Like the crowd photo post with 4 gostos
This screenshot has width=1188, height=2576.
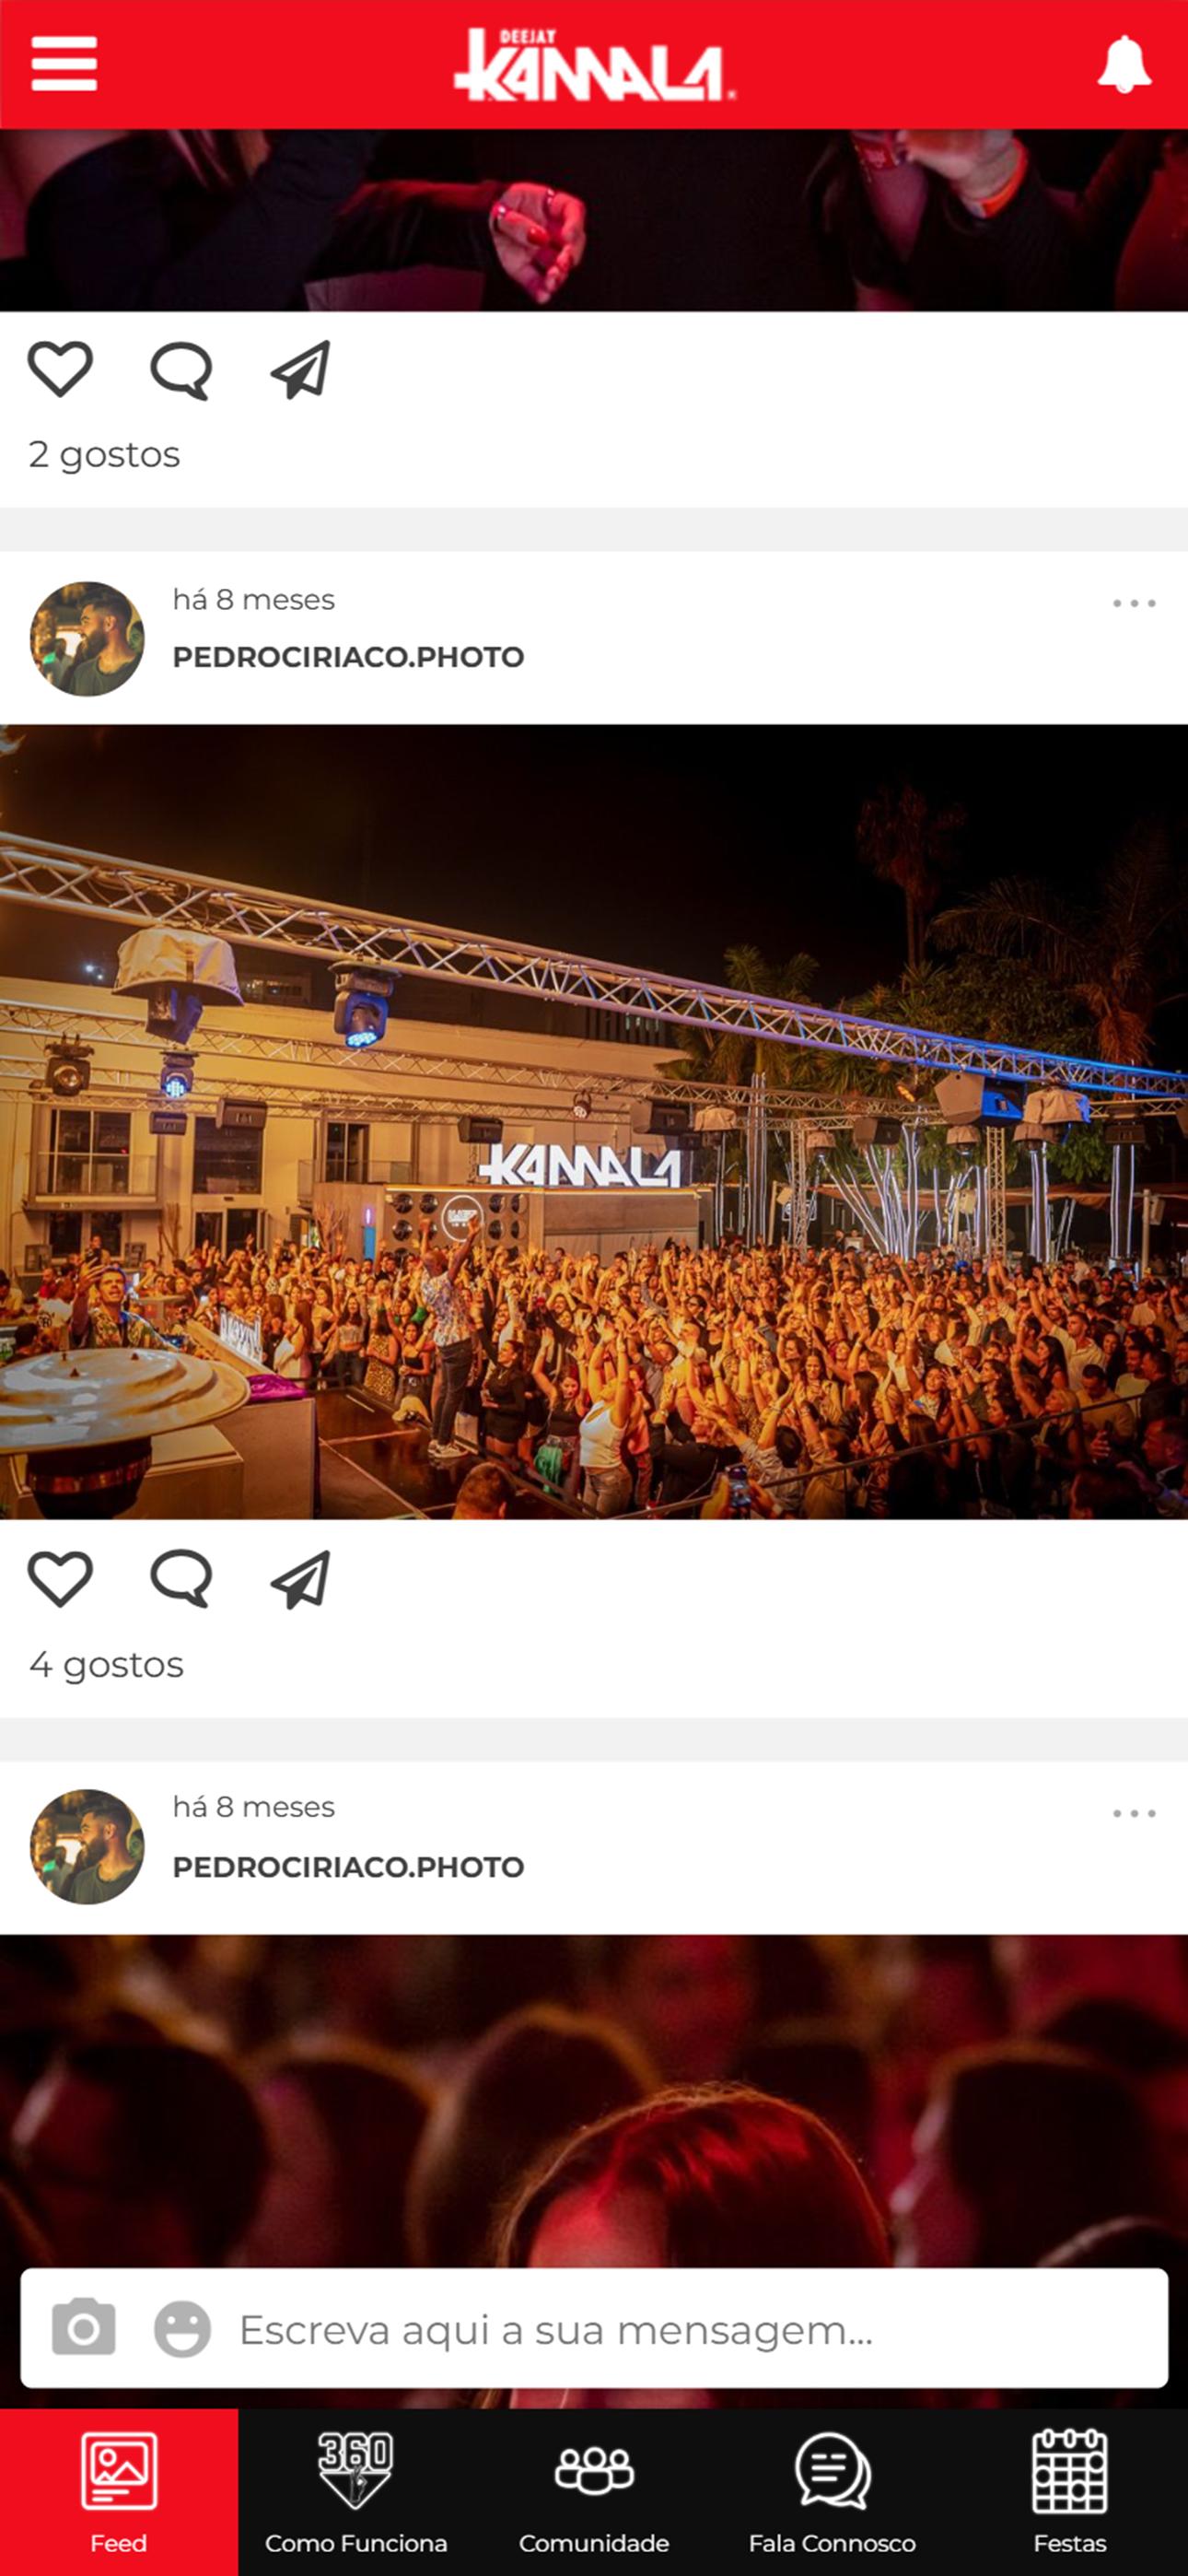pyautogui.click(x=60, y=1579)
